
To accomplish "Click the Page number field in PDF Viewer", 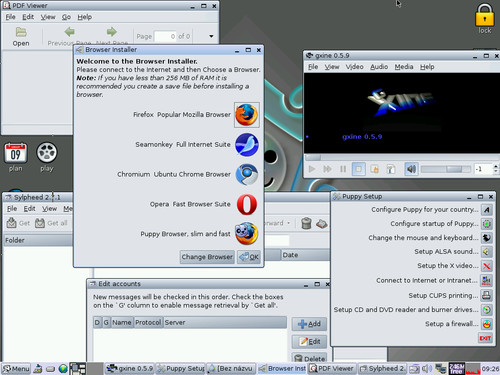I will (166, 36).
